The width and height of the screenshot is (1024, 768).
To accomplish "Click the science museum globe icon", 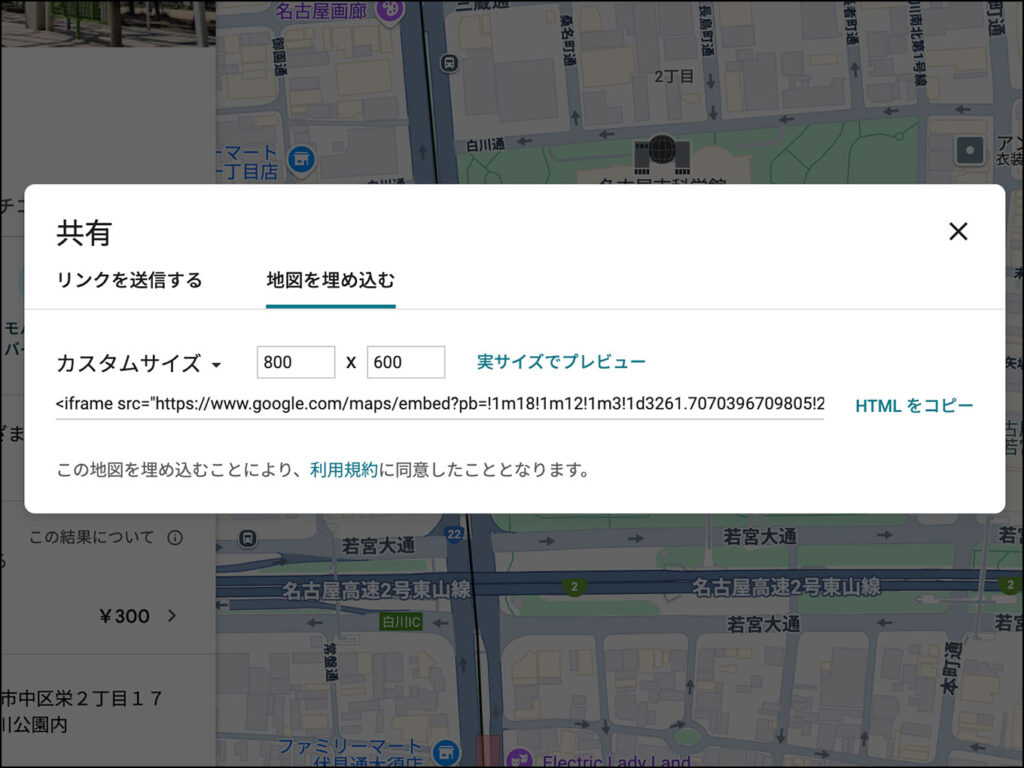I will (x=661, y=153).
